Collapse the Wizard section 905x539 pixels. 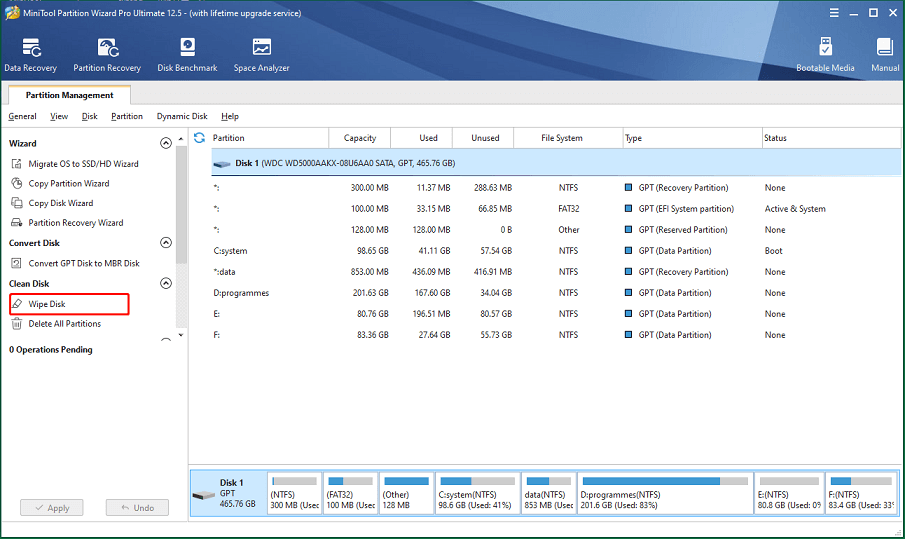[x=166, y=143]
